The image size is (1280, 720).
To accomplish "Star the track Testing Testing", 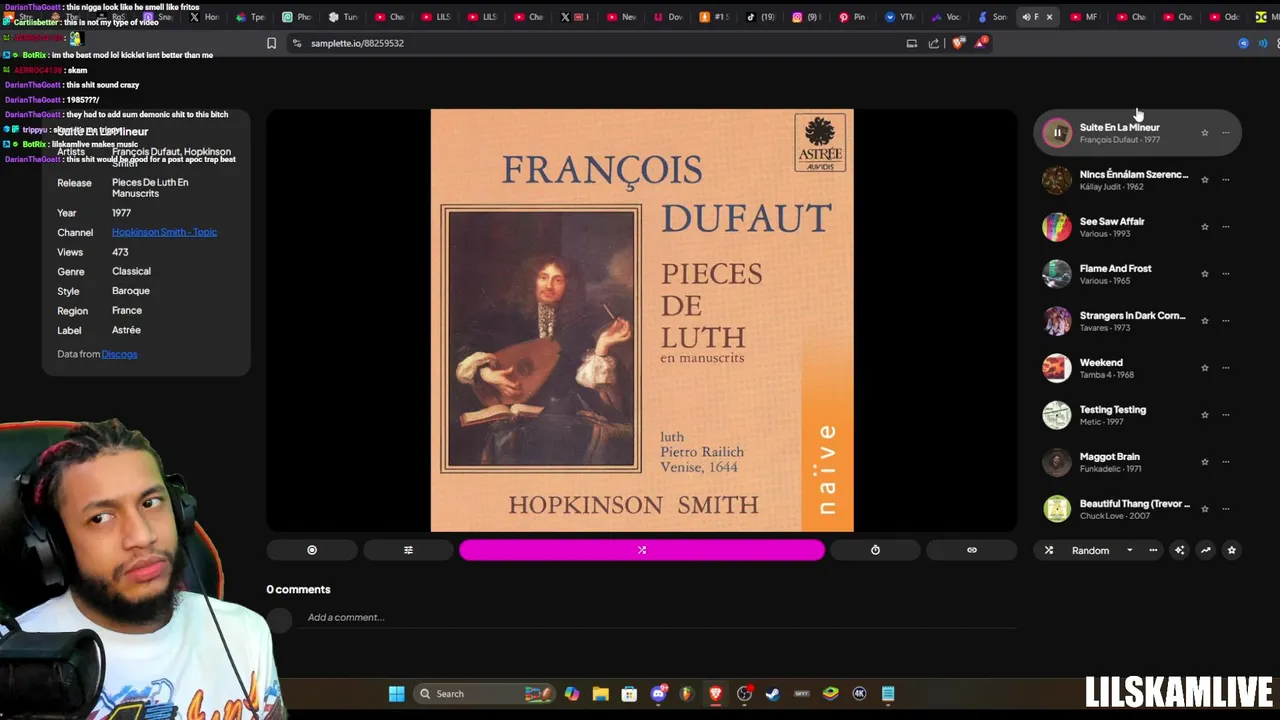I will [x=1205, y=415].
